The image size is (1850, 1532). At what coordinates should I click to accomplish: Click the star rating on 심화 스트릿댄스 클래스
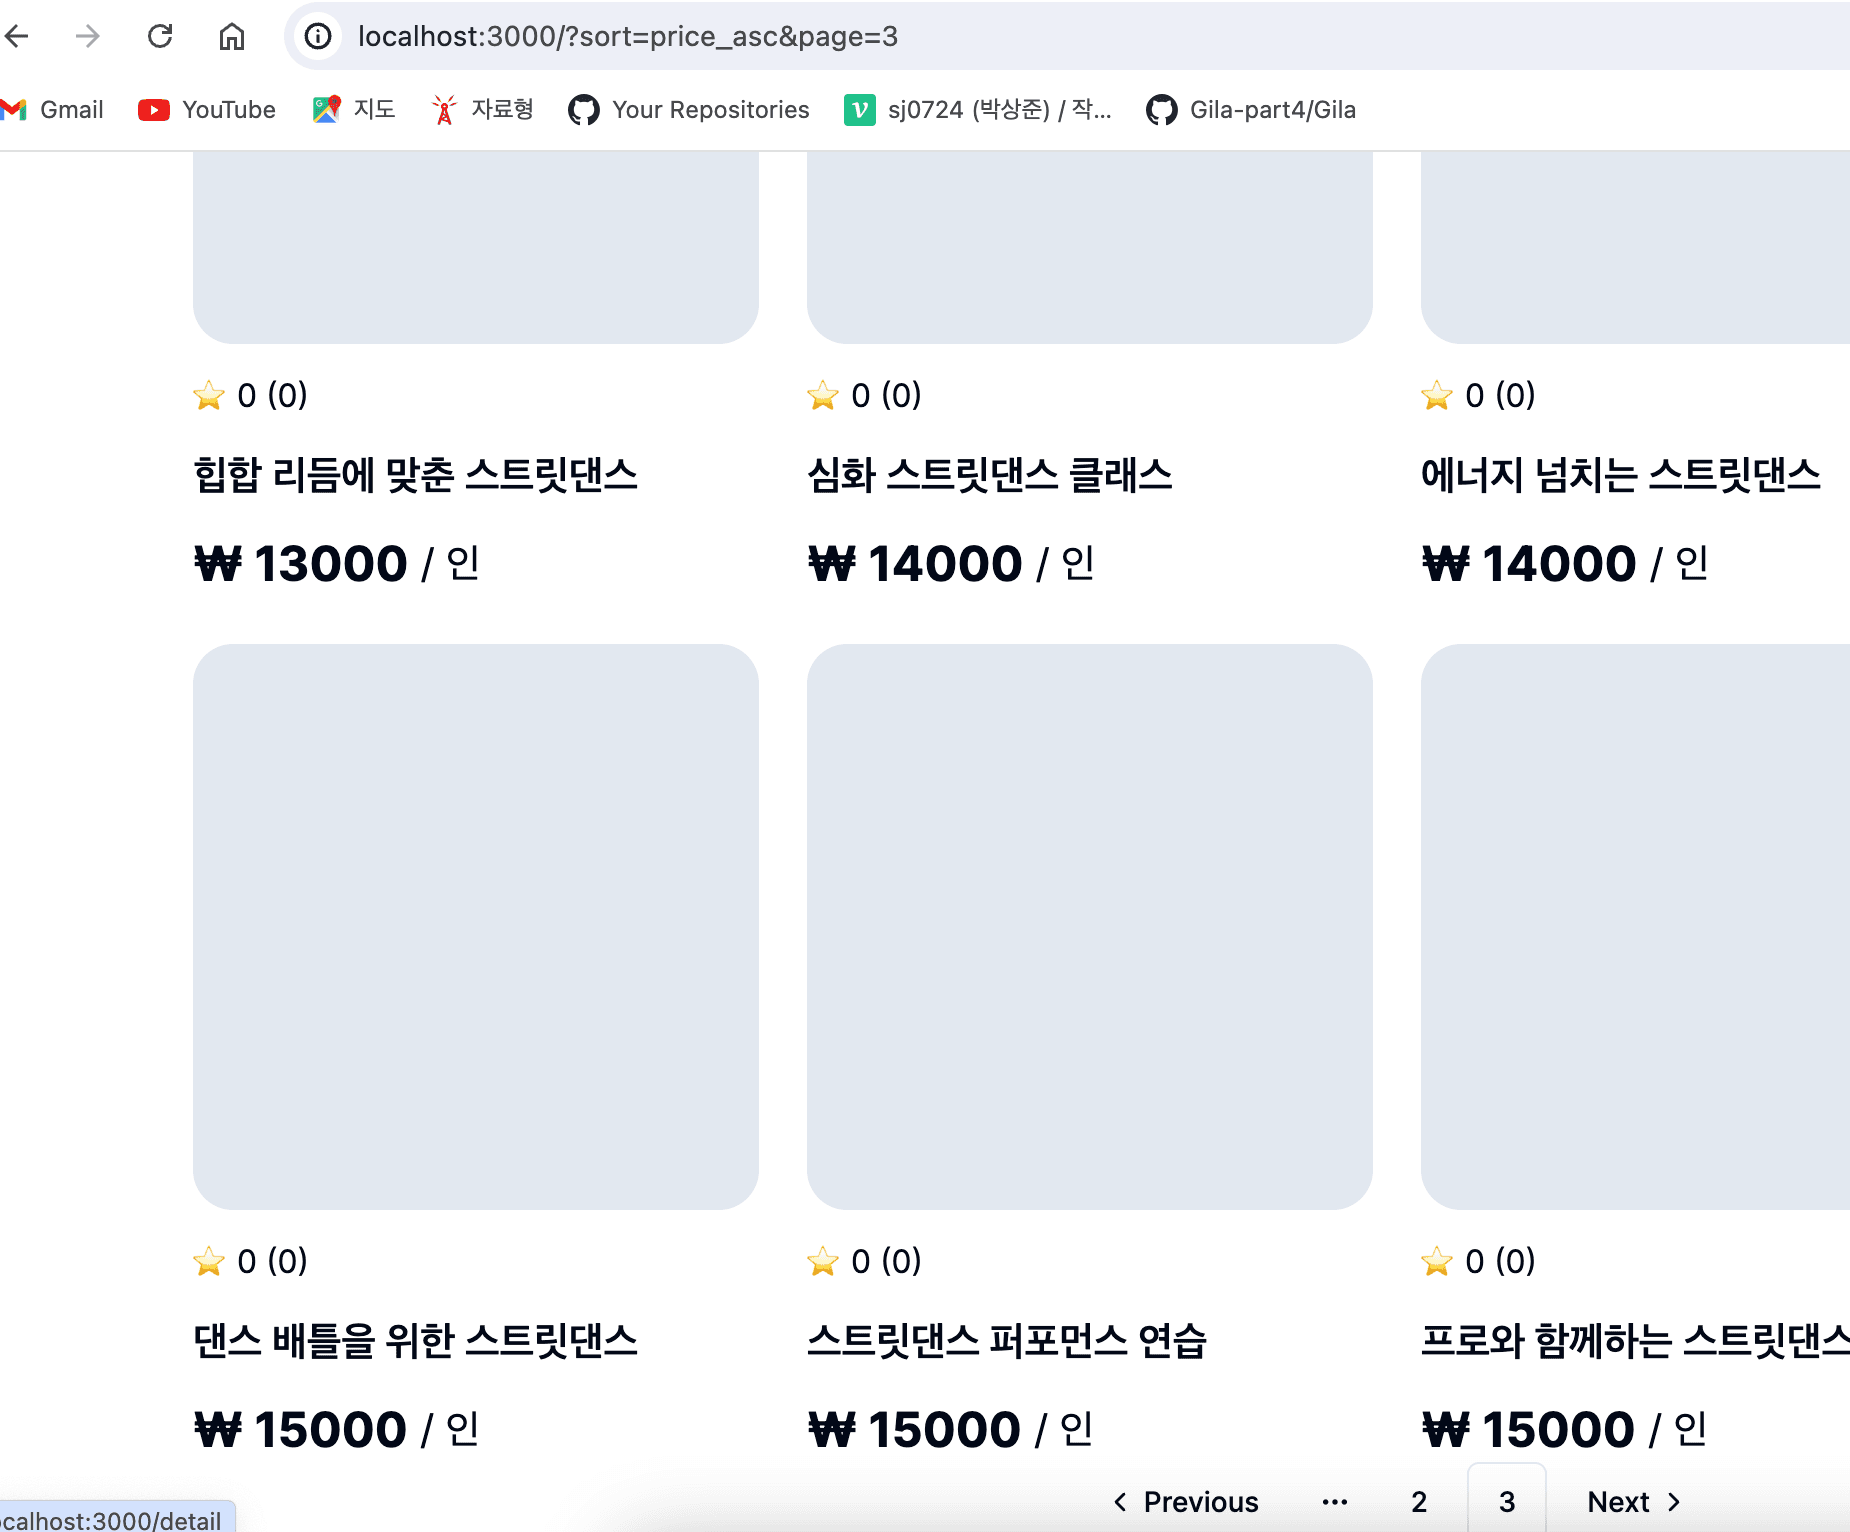[862, 395]
